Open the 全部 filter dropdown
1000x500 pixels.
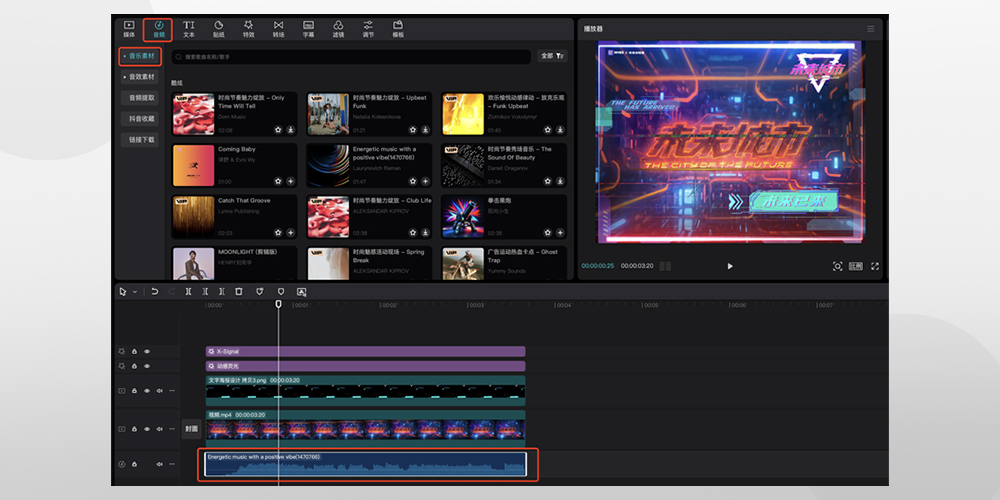coord(552,56)
